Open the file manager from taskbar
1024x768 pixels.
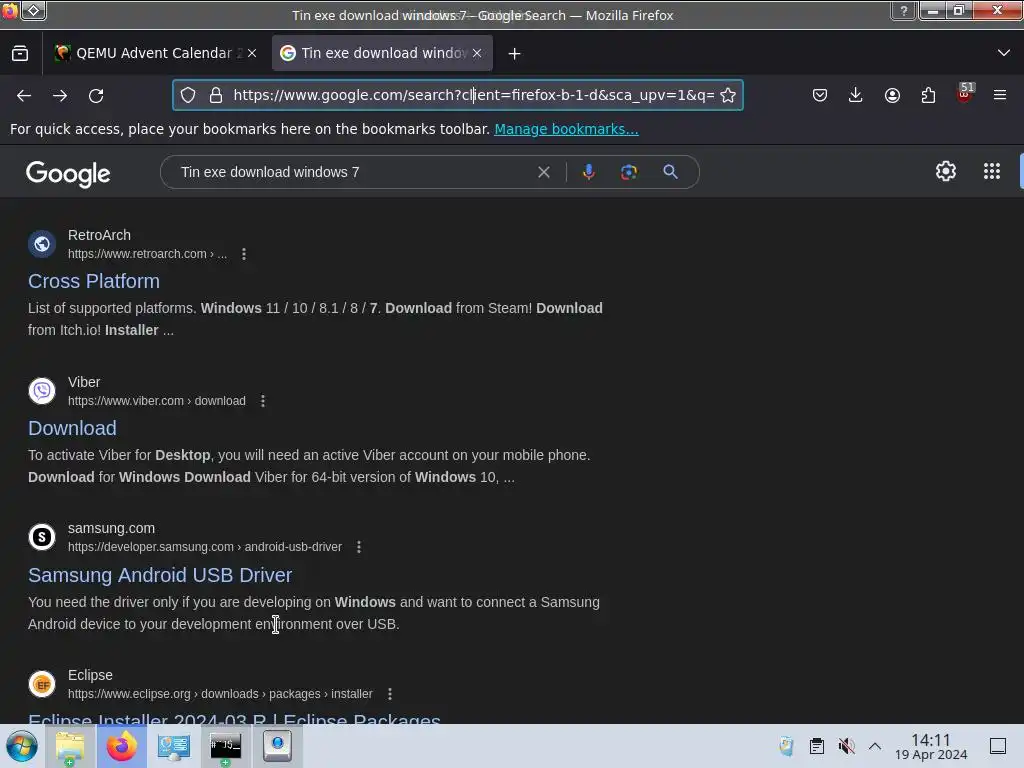click(70, 746)
